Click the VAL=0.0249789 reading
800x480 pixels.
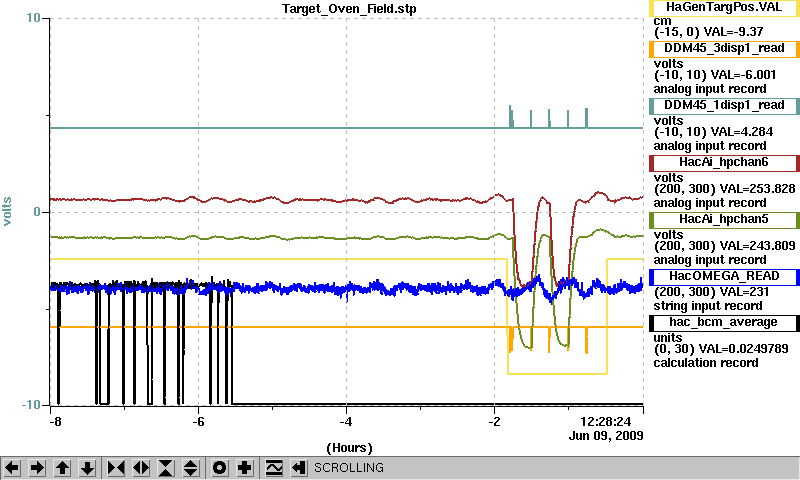[x=743, y=349]
